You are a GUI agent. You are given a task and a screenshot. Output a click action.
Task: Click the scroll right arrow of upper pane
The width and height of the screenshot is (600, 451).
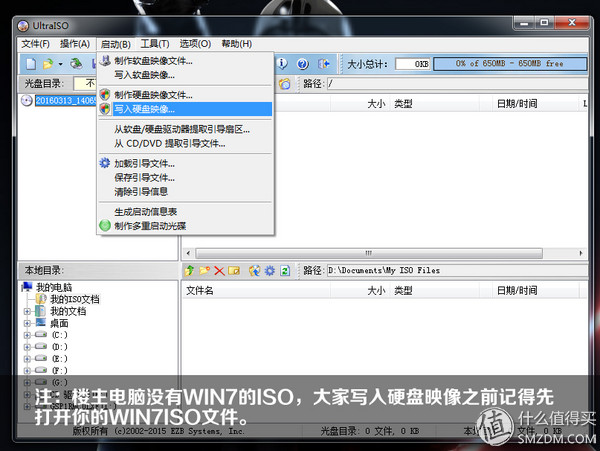[581, 253]
